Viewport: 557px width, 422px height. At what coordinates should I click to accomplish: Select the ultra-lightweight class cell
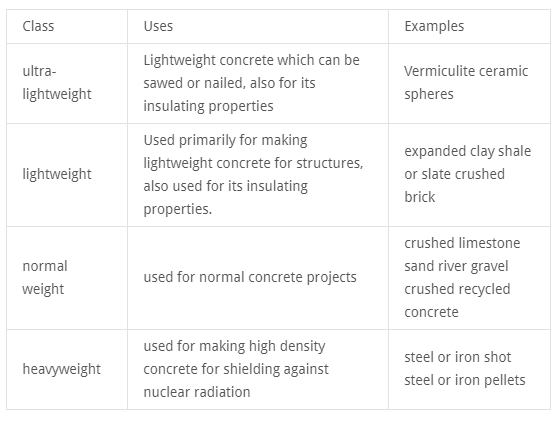(67, 83)
